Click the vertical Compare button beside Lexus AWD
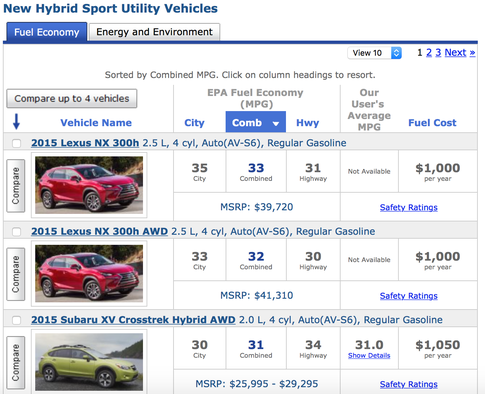The width and height of the screenshot is (485, 394). (16, 274)
